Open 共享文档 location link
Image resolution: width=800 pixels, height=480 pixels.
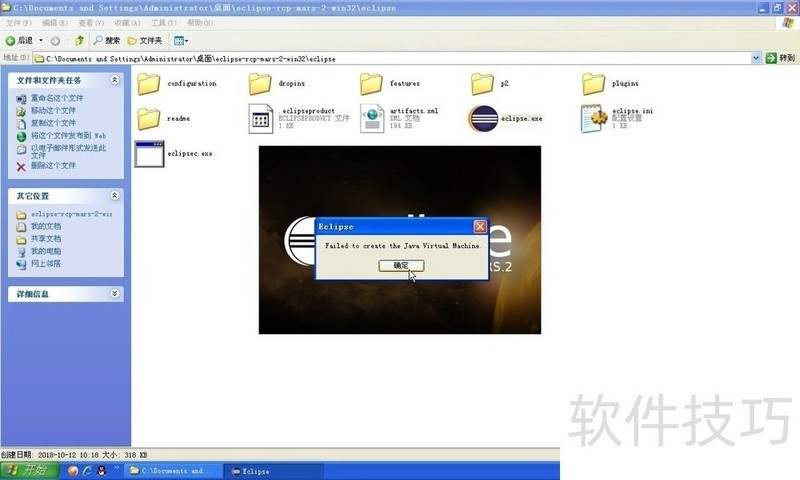click(x=46, y=239)
